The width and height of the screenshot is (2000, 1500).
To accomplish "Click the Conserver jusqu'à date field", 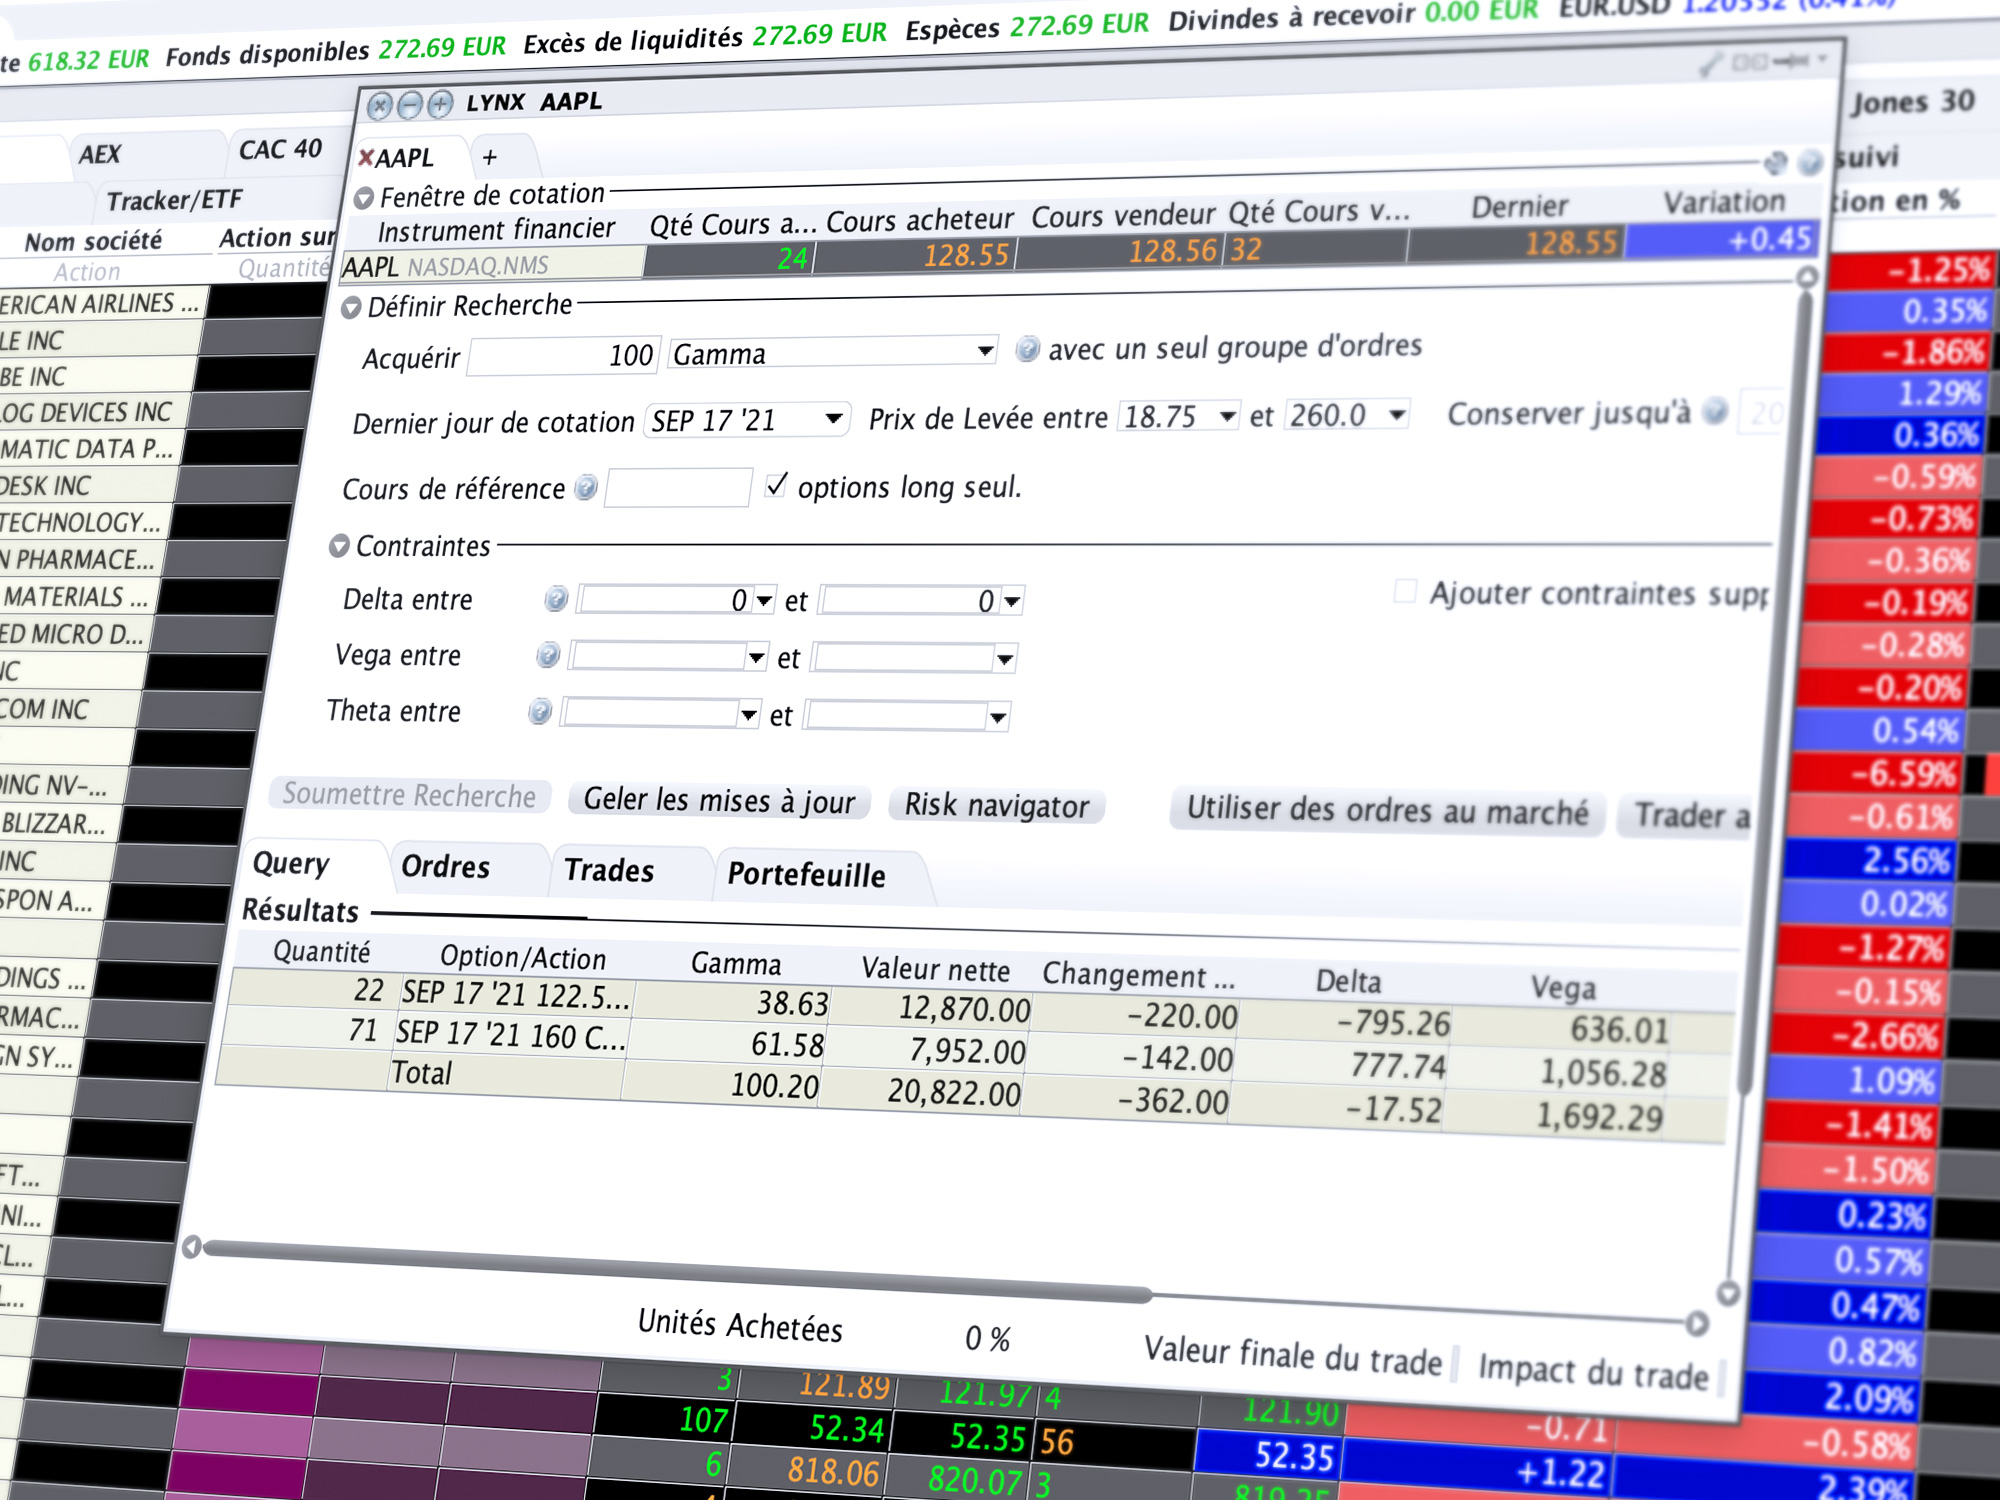I will [1762, 412].
